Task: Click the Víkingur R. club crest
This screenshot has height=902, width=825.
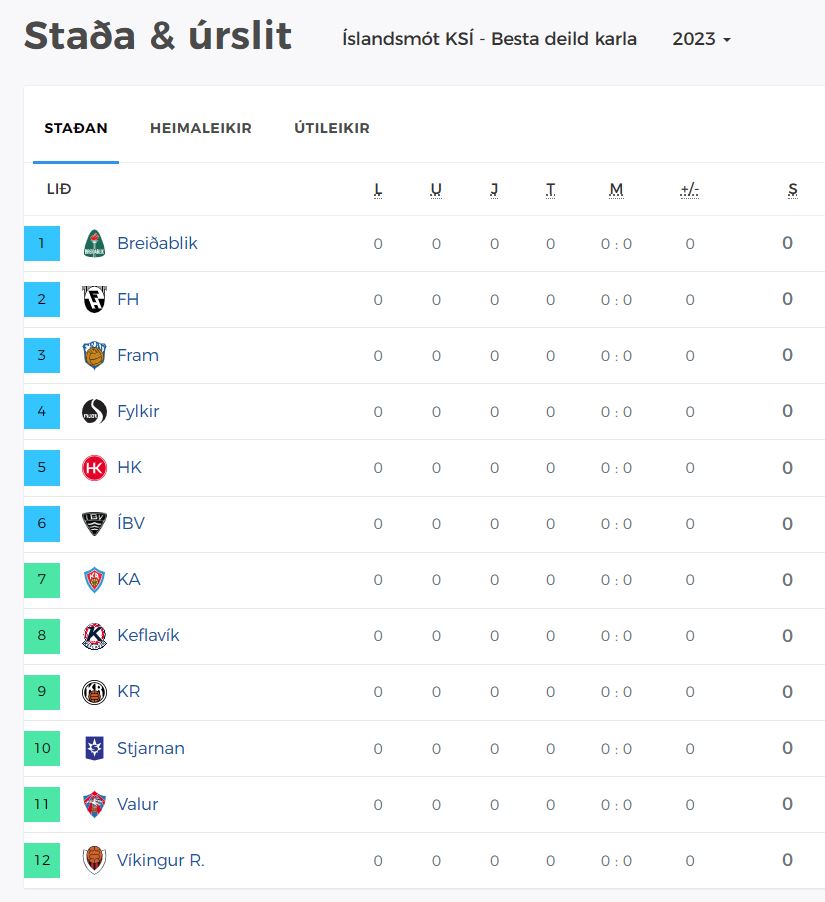Action: [x=94, y=860]
